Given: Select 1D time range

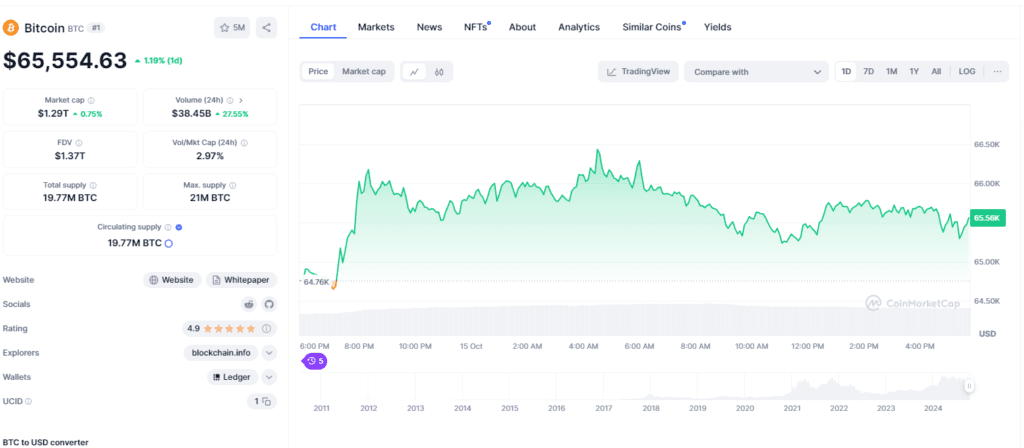Looking at the screenshot, I should 846,72.
